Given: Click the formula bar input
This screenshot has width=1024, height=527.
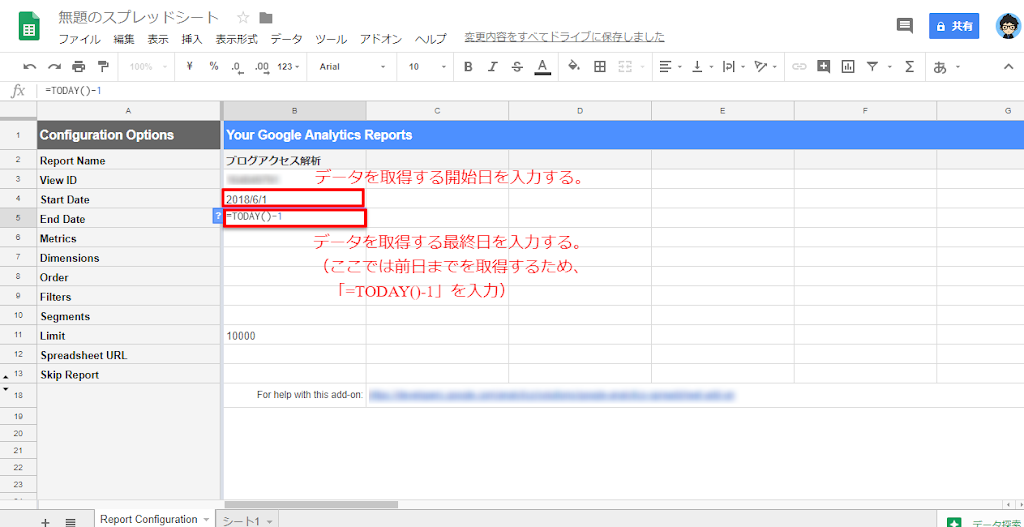Looking at the screenshot, I should click(x=529, y=91).
